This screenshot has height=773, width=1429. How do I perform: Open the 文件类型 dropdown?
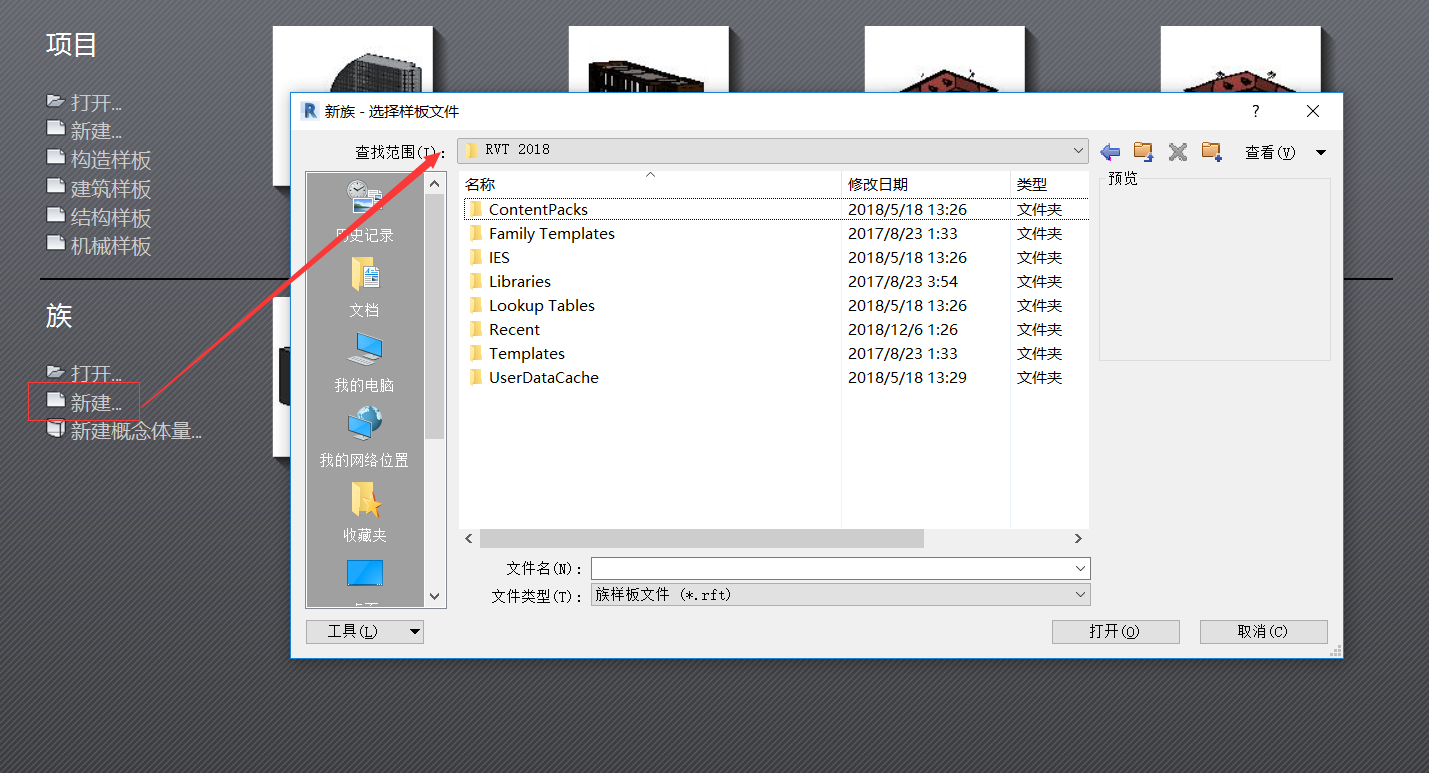click(840, 595)
